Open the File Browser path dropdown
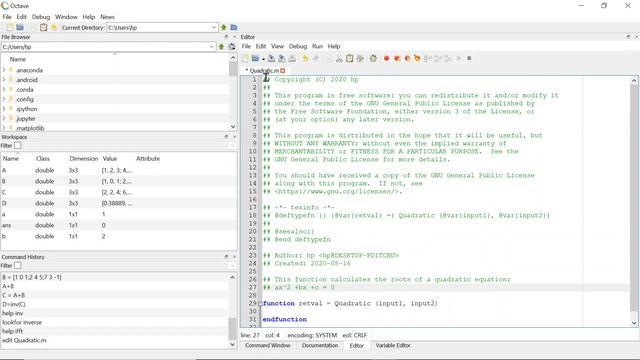640x360 pixels. [x=211, y=47]
